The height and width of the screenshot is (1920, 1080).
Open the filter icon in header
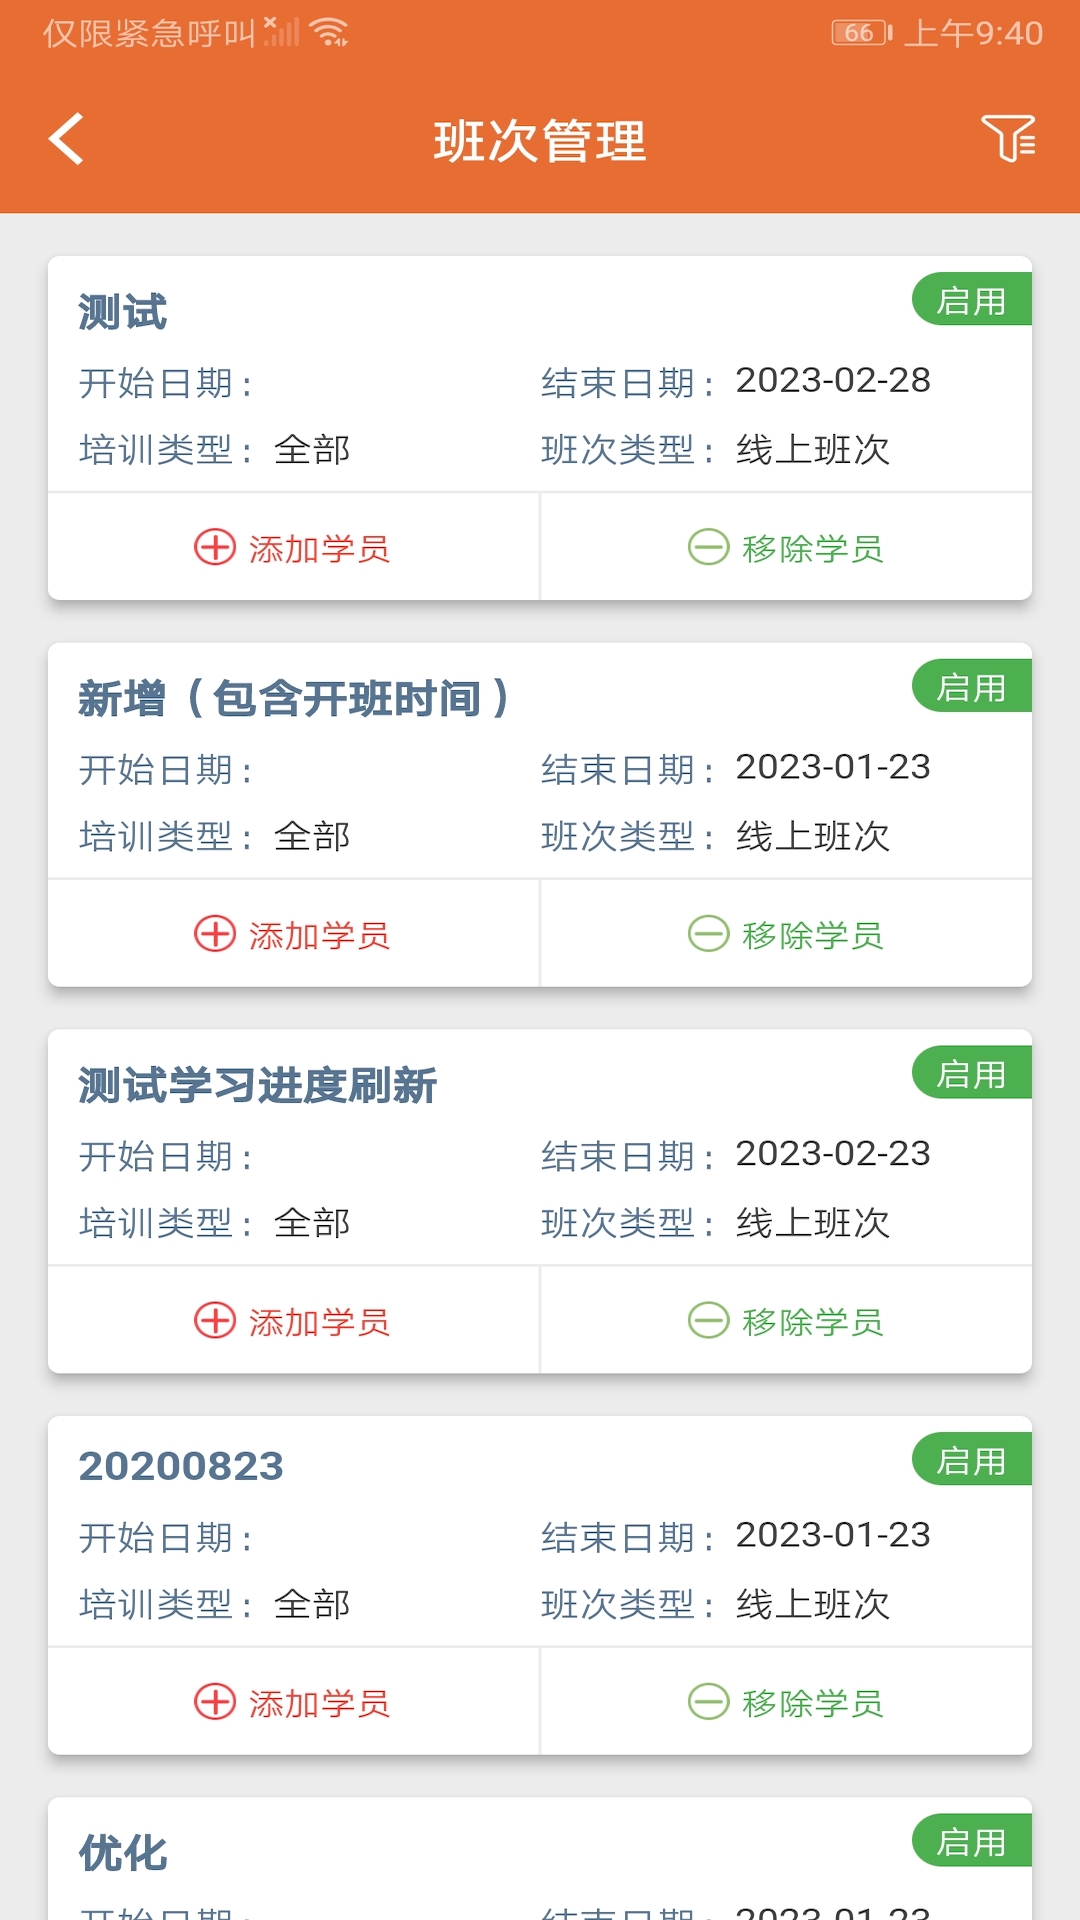(x=1007, y=139)
